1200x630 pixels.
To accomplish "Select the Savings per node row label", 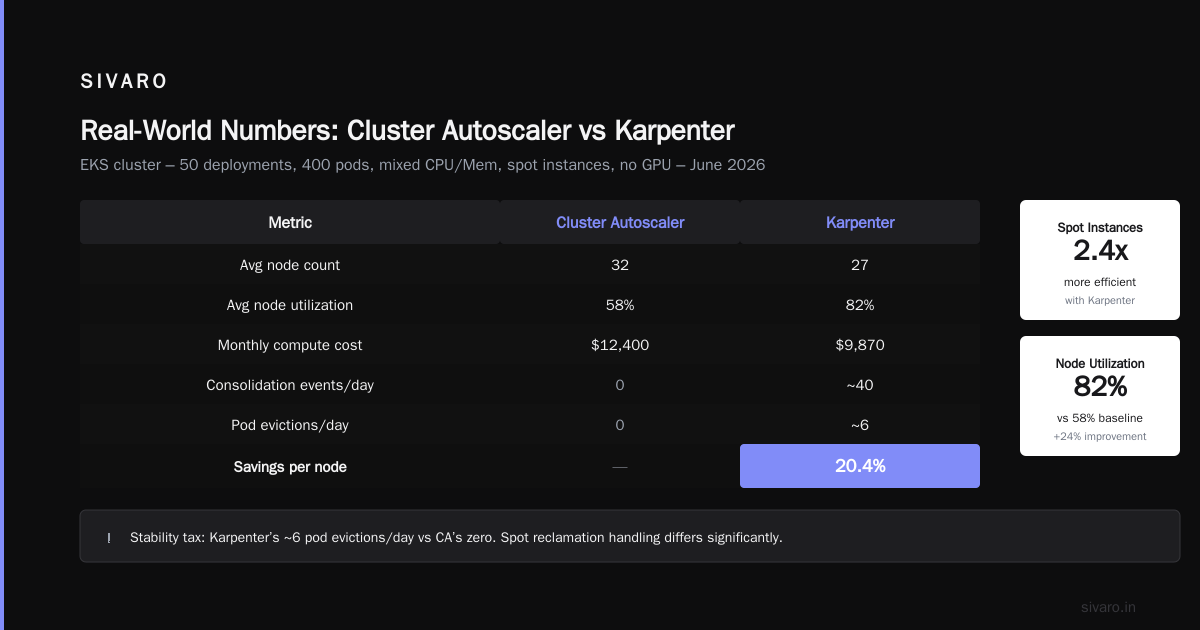I will [290, 467].
